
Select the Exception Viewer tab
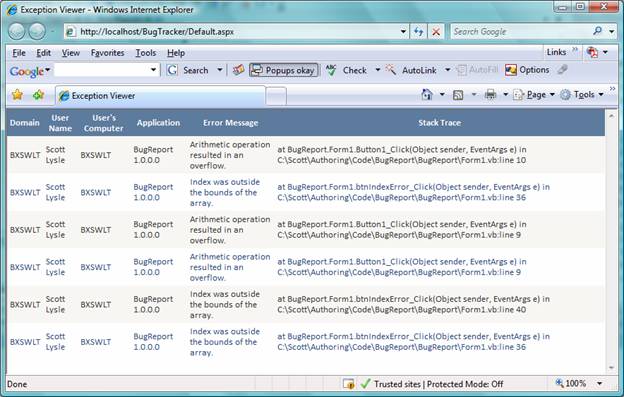pos(160,96)
